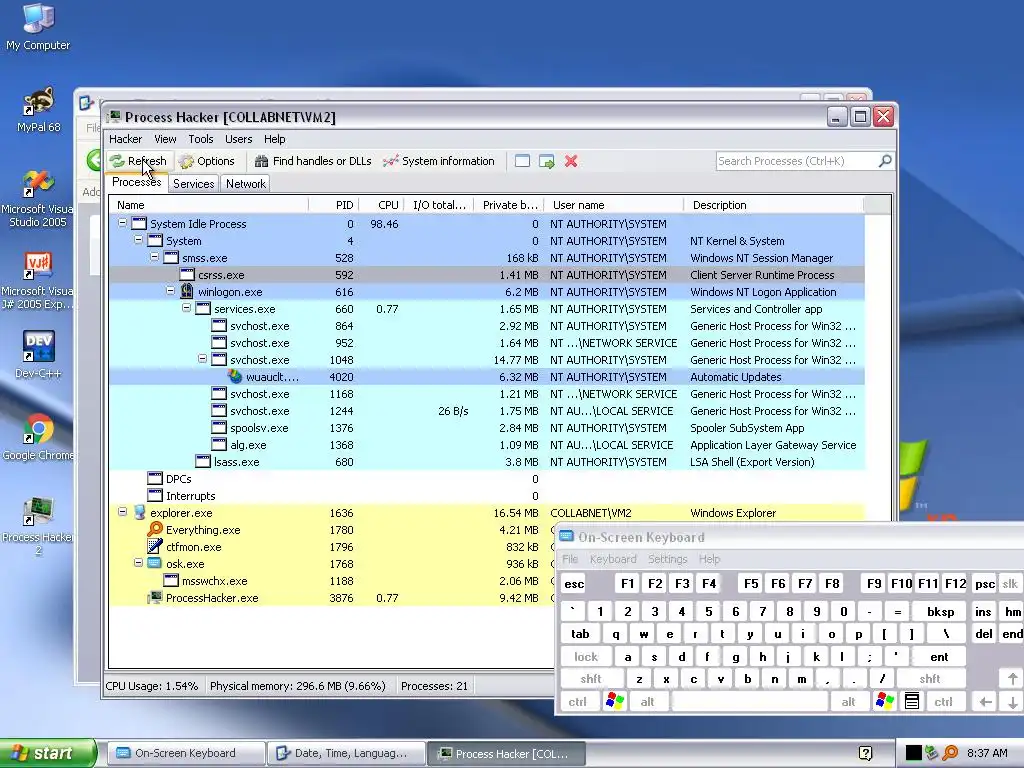Viewport: 1024px width, 768px height.
Task: Select the Everything.exe magnifier icon
Action: coord(155,530)
